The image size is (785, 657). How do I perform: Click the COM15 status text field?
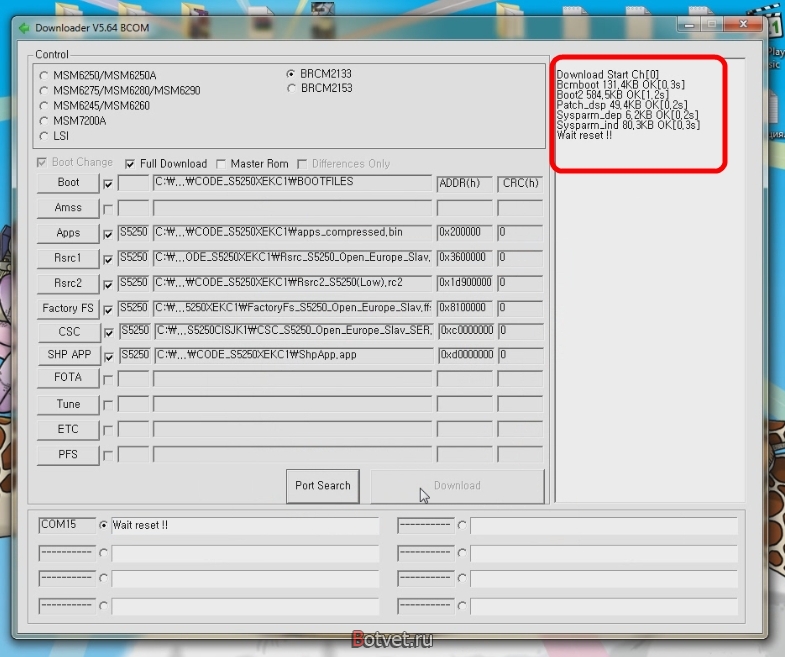coord(245,525)
